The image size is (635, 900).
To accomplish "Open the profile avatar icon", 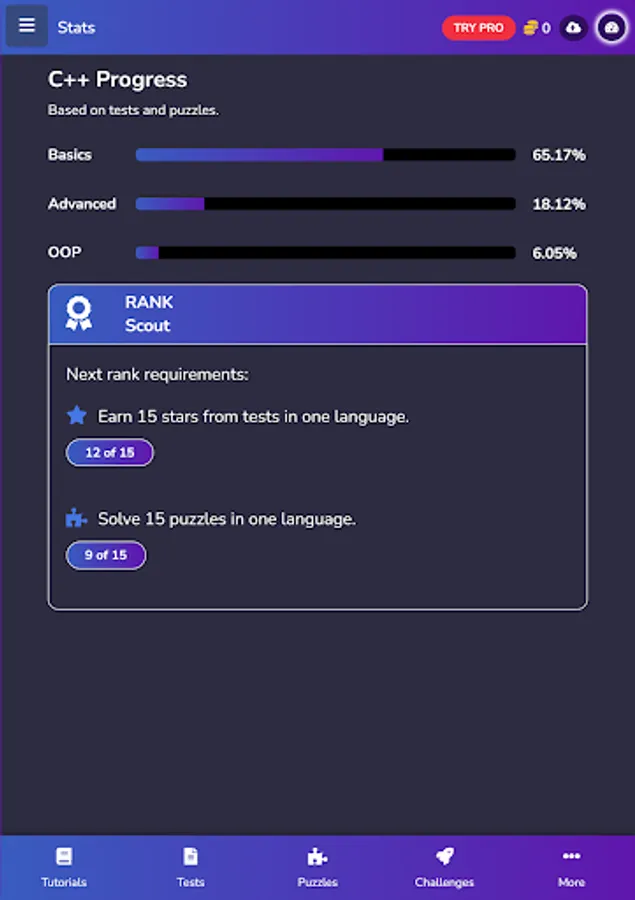I will (x=612, y=28).
